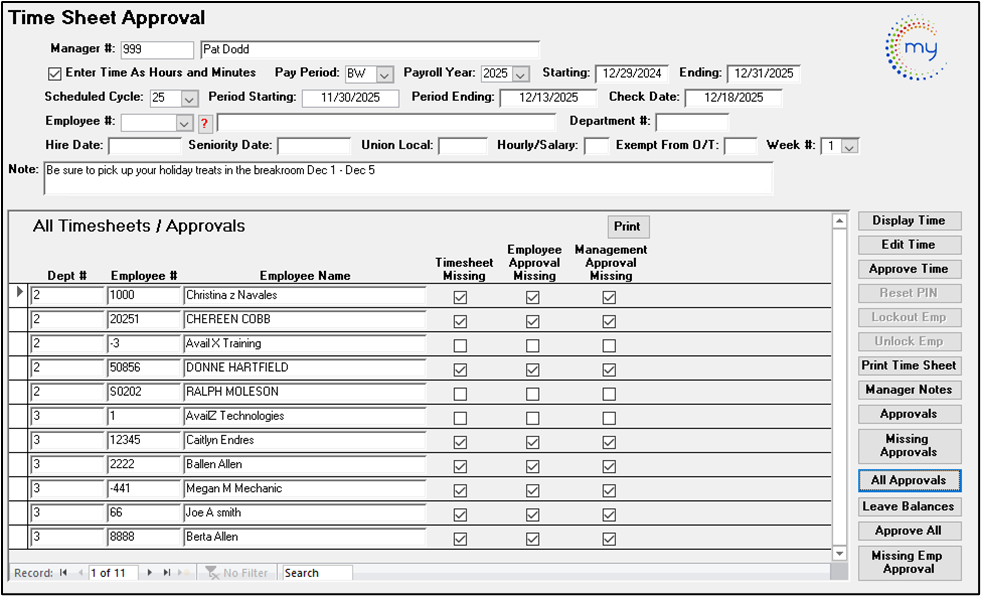Go to the next record navigation arrow
This screenshot has width=981, height=596.
(151, 573)
